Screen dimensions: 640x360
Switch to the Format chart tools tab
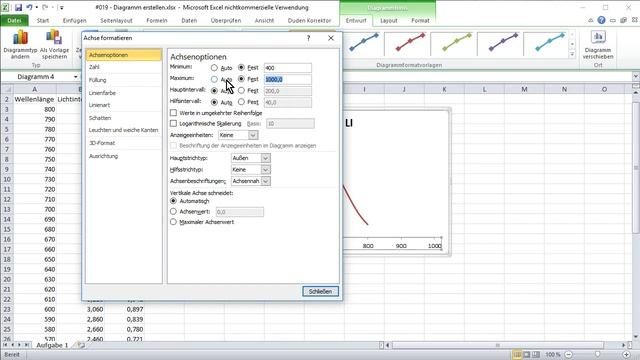420,20
